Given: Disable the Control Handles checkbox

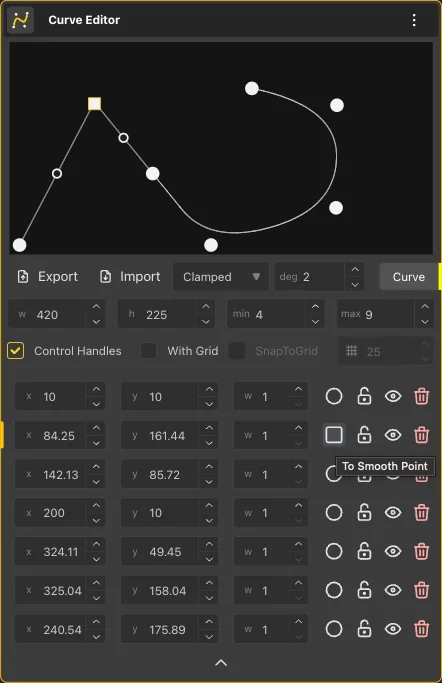Looking at the screenshot, I should pyautogui.click(x=16, y=351).
